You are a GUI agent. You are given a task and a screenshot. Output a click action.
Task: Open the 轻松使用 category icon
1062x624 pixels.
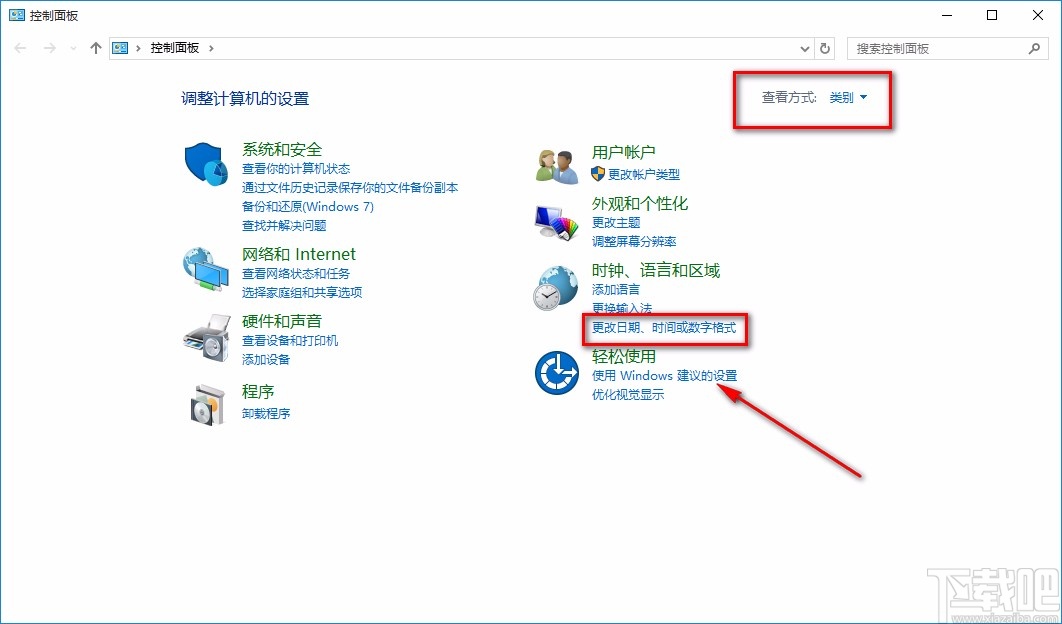coord(556,373)
